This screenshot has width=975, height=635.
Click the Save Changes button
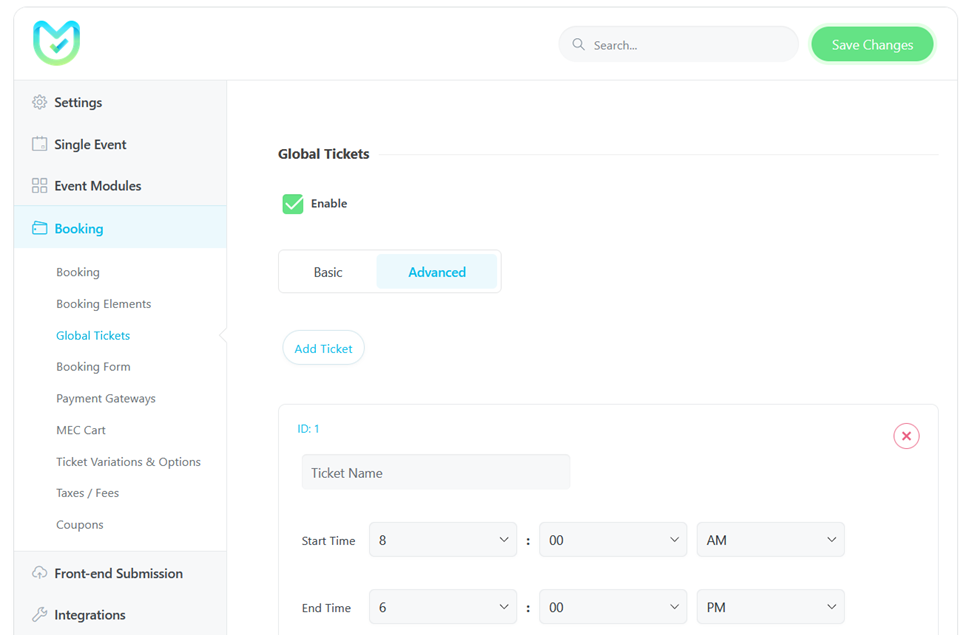click(872, 44)
